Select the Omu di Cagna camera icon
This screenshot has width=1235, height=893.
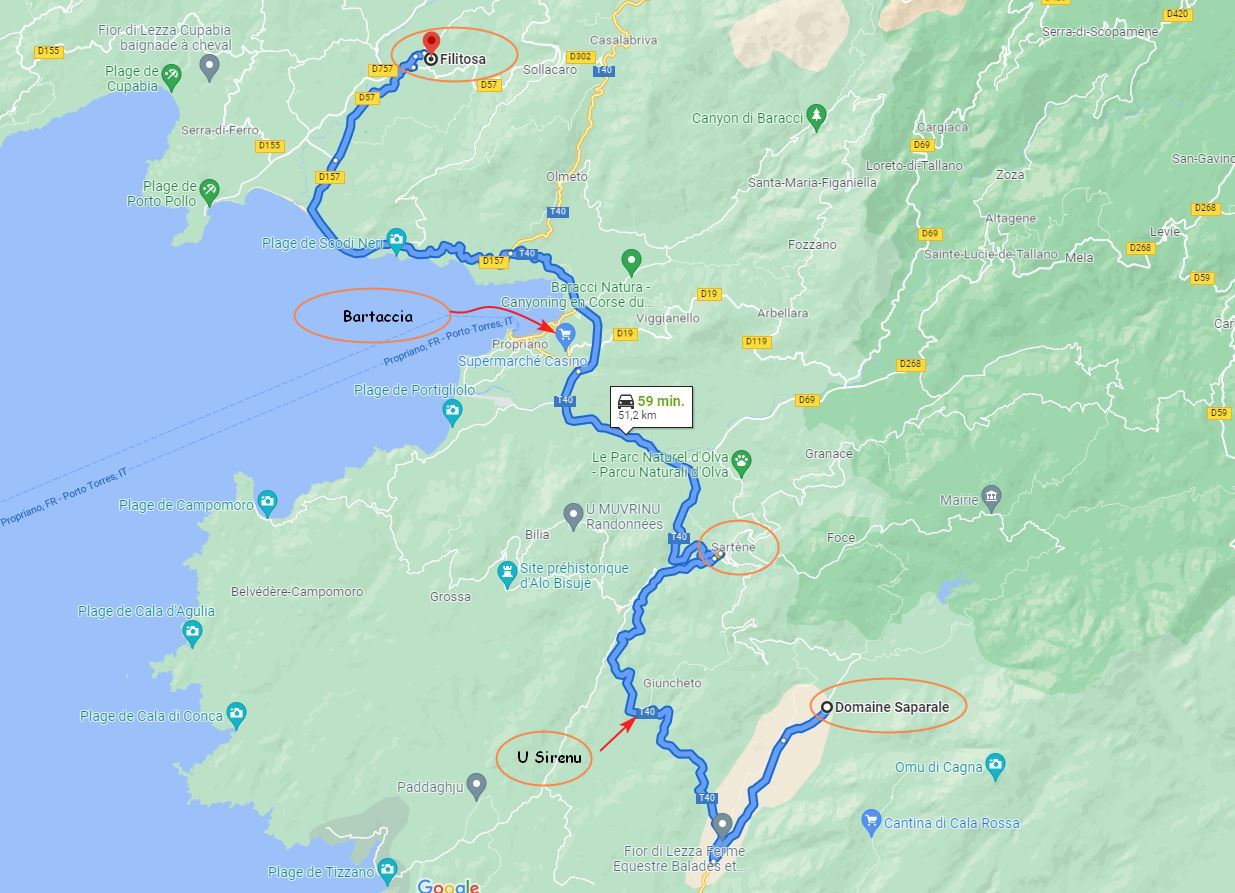pyautogui.click(x=994, y=767)
